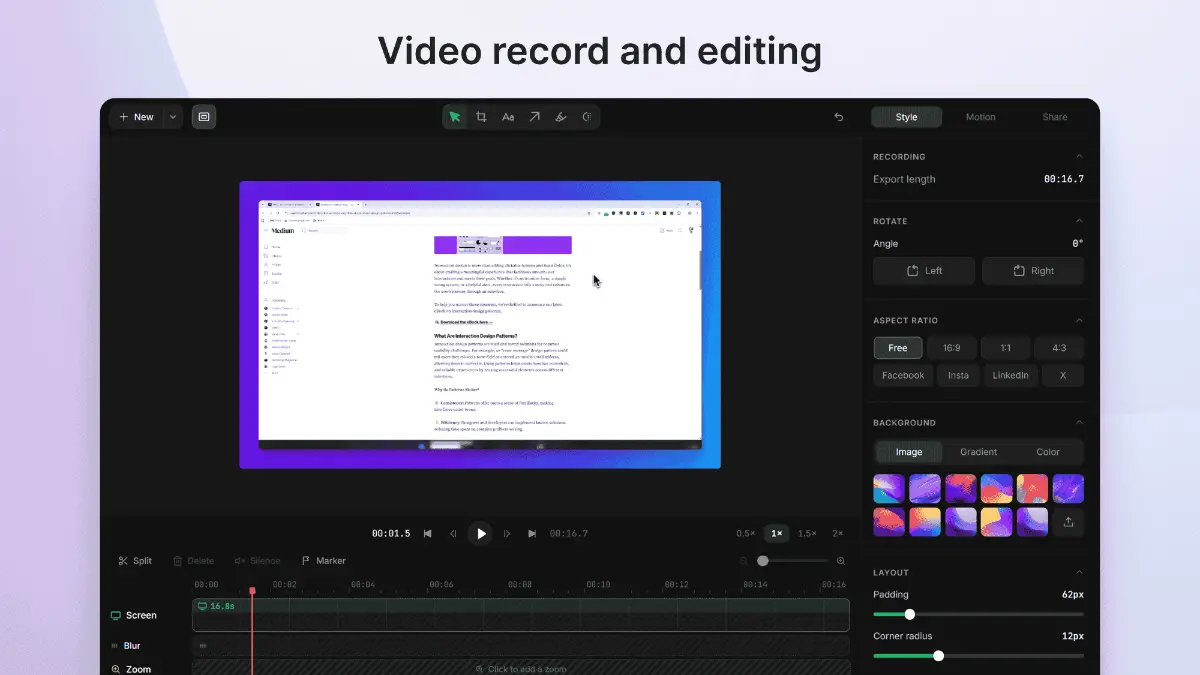This screenshot has width=1200, height=675.
Task: Click the Silence button
Action: [x=257, y=561]
